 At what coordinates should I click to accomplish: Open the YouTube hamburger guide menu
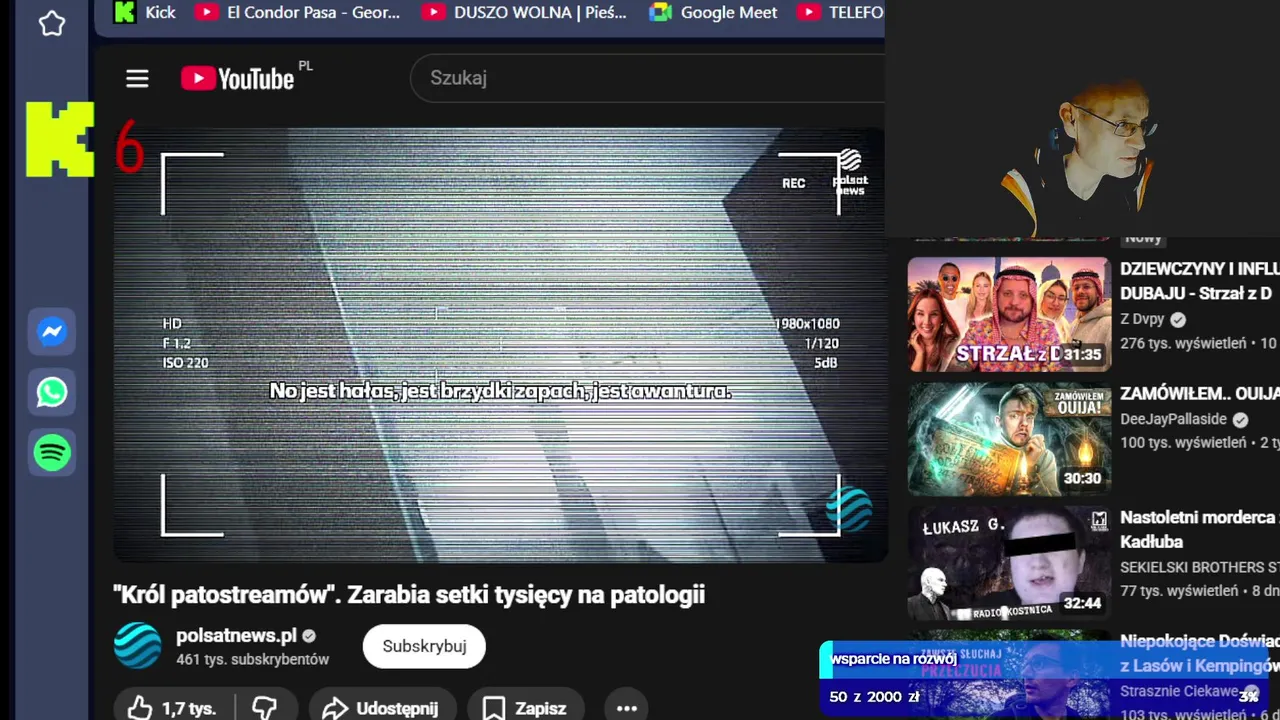point(137,78)
